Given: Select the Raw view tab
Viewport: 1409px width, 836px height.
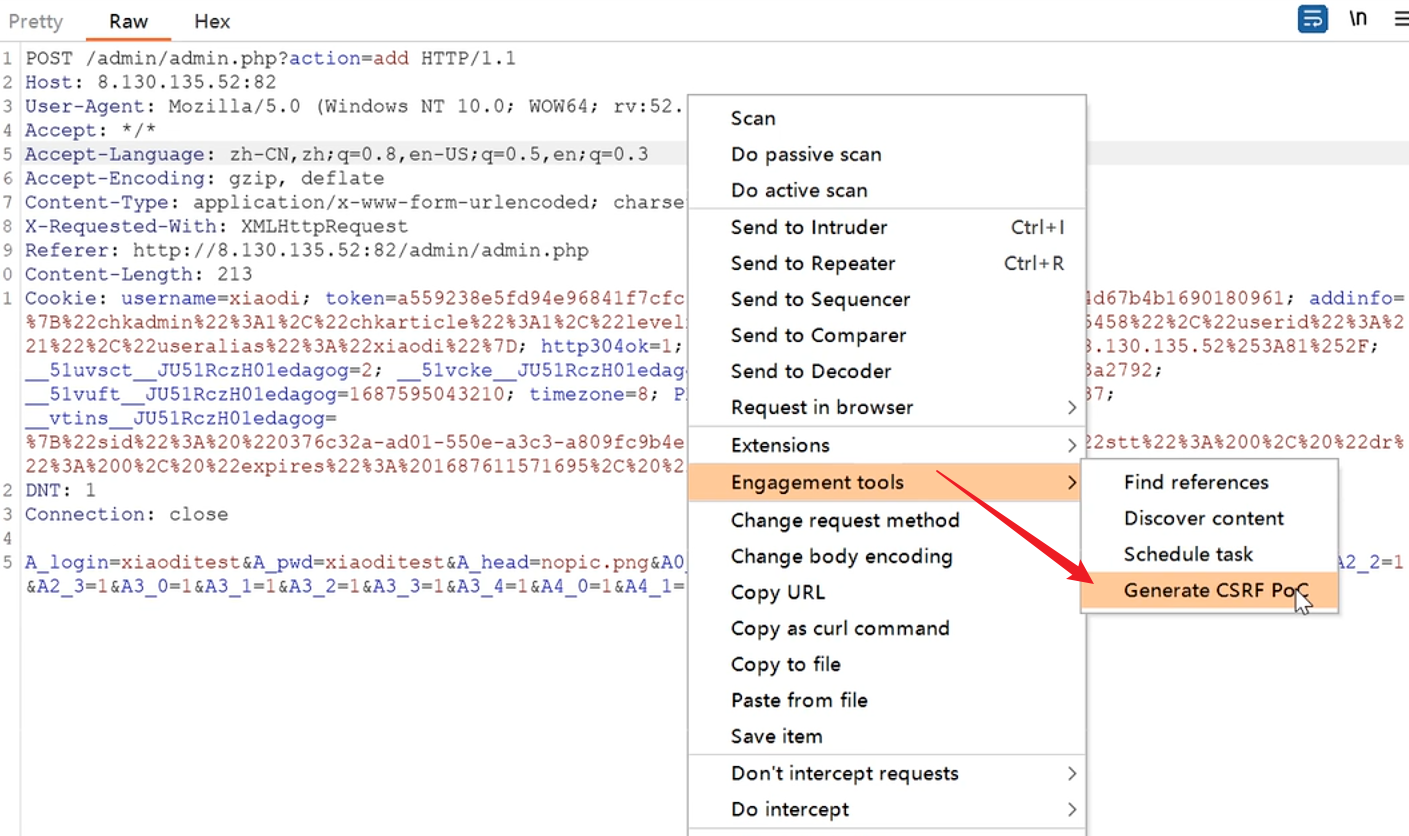Looking at the screenshot, I should pyautogui.click(x=129, y=21).
